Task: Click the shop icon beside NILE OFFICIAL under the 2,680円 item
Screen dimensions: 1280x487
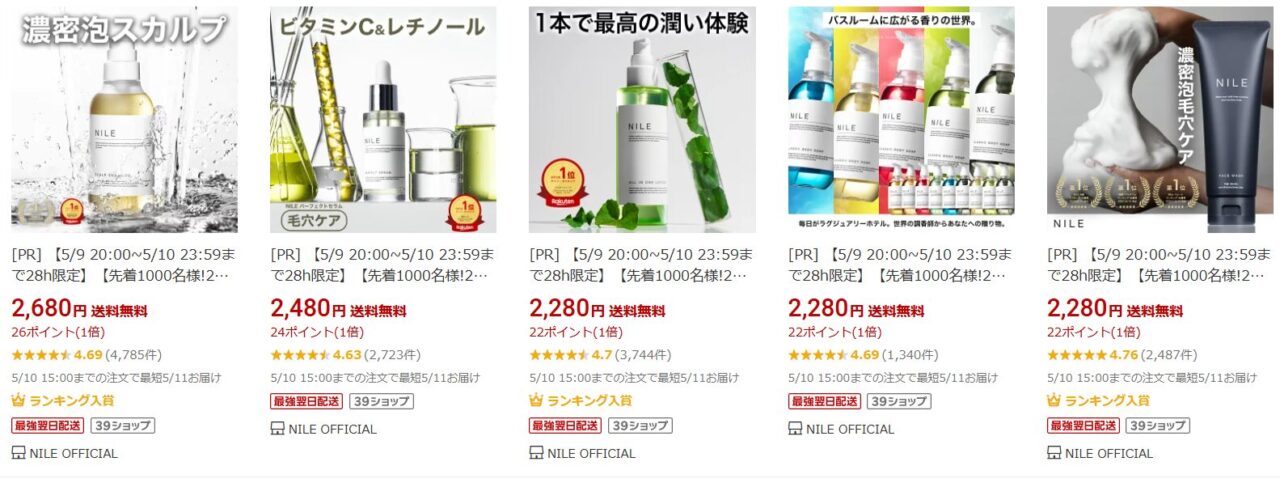Action: (18, 453)
